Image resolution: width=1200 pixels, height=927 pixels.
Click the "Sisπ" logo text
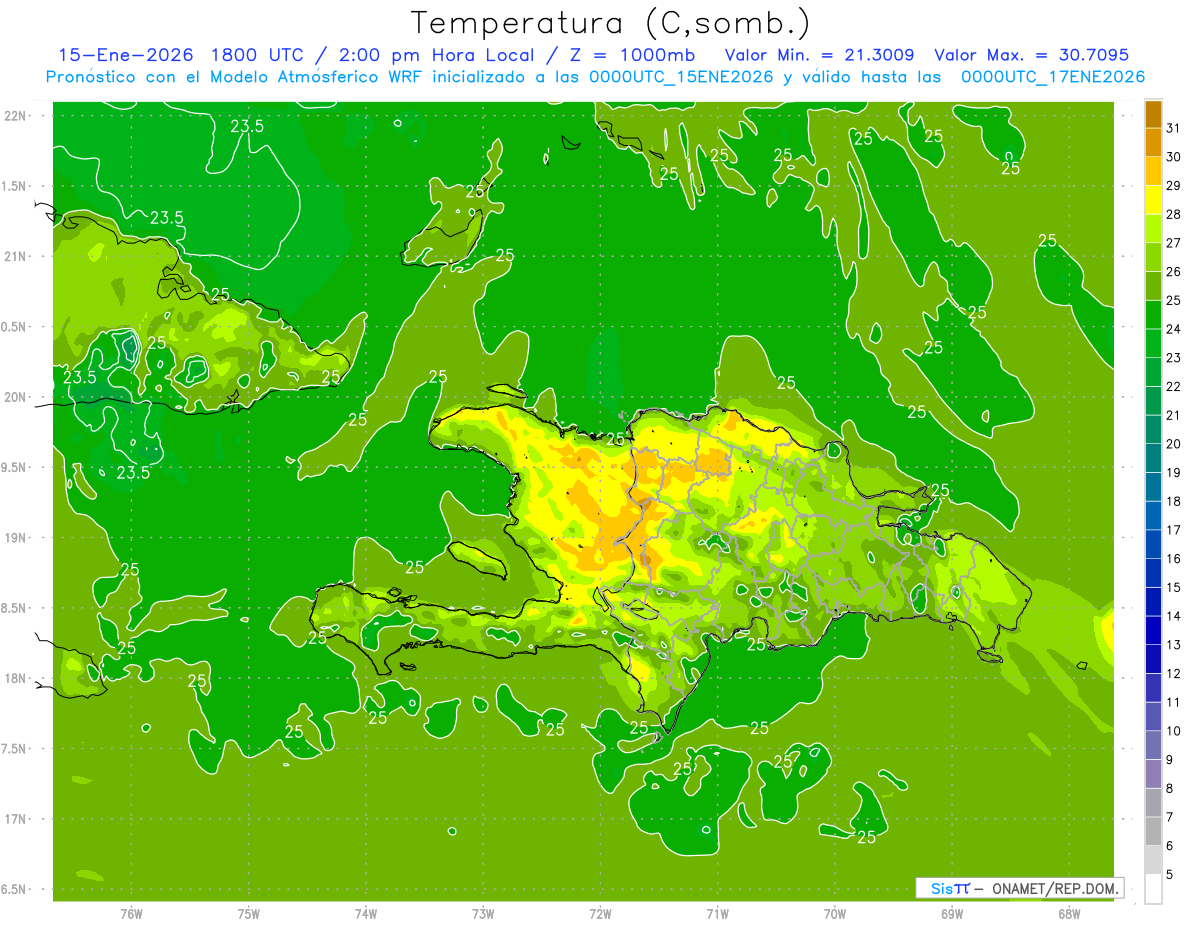click(x=950, y=888)
